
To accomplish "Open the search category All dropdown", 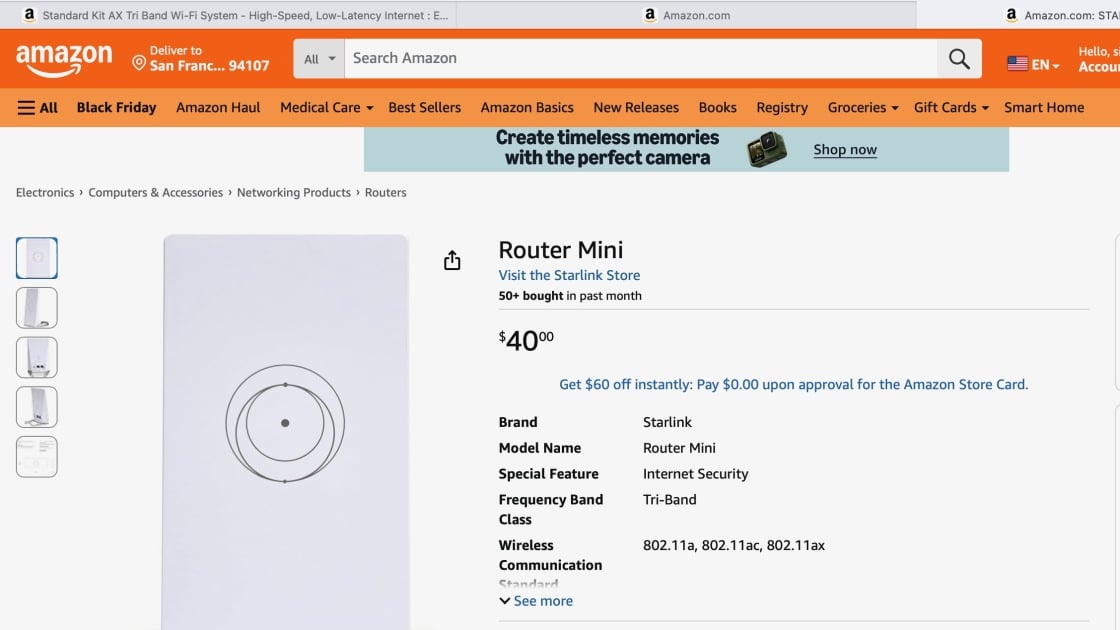I will point(319,59).
